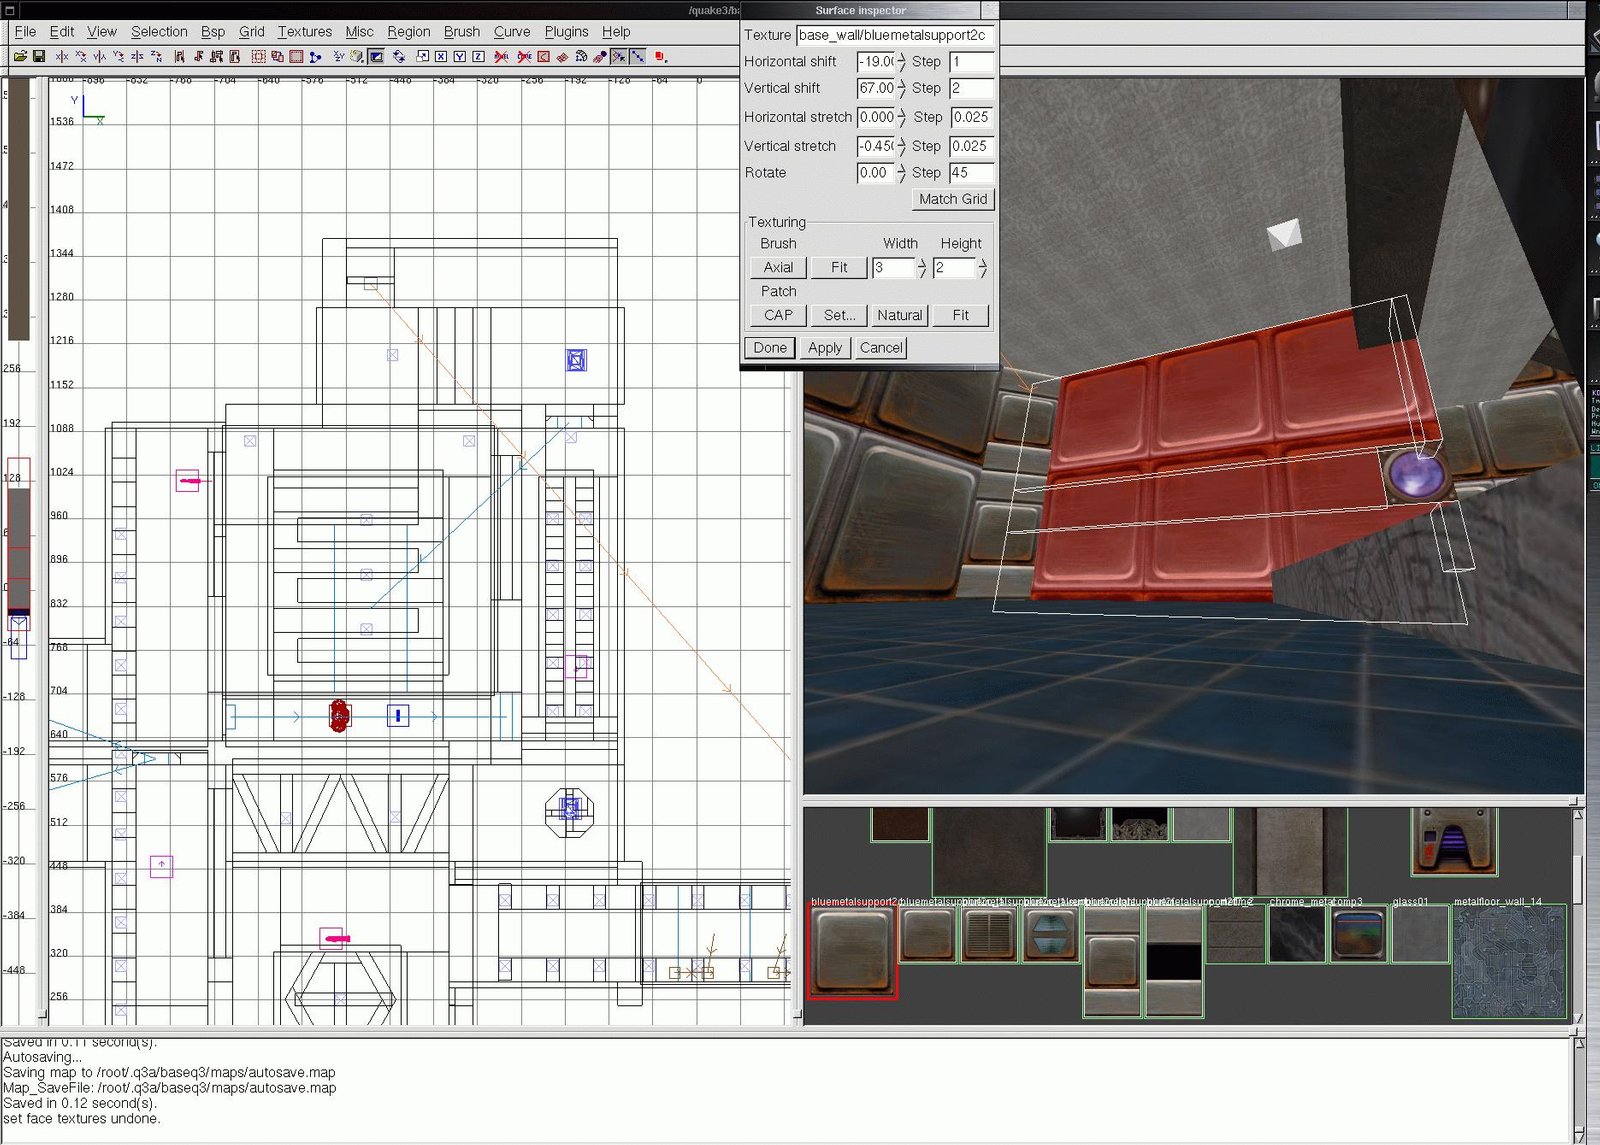This screenshot has height=1145, width=1600.
Task: Click the console log vertical scrollbar
Action: pyautogui.click(x=1579, y=1090)
